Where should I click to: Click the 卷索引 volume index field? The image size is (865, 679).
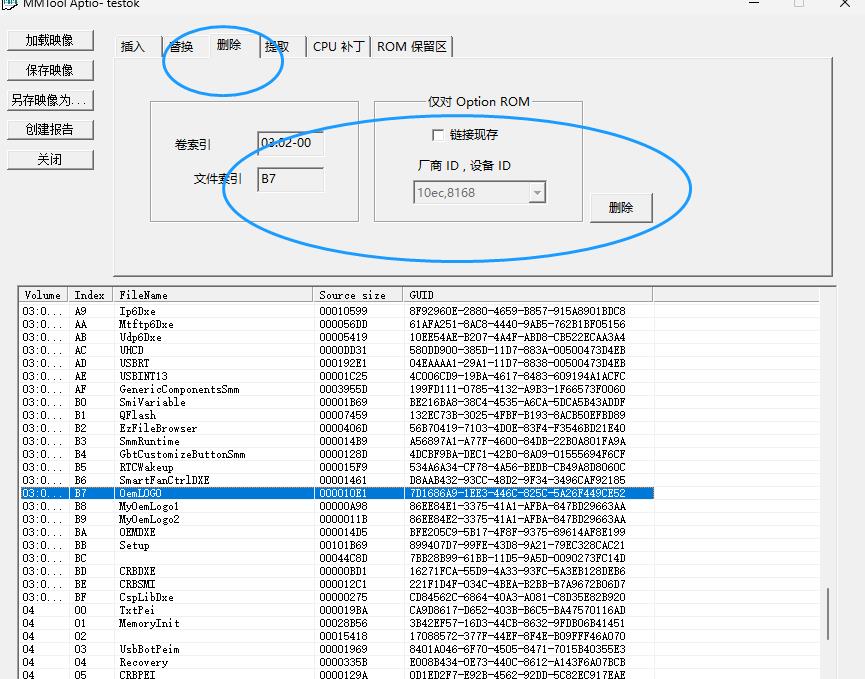tap(290, 143)
